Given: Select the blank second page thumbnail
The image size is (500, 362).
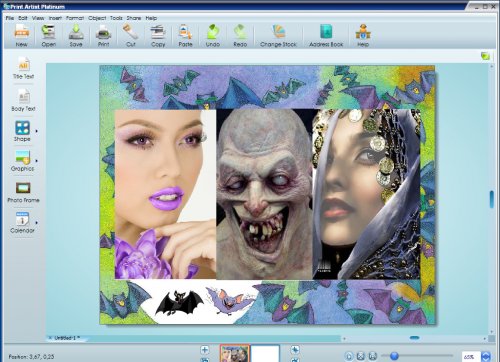Looking at the screenshot, I should click(265, 353).
